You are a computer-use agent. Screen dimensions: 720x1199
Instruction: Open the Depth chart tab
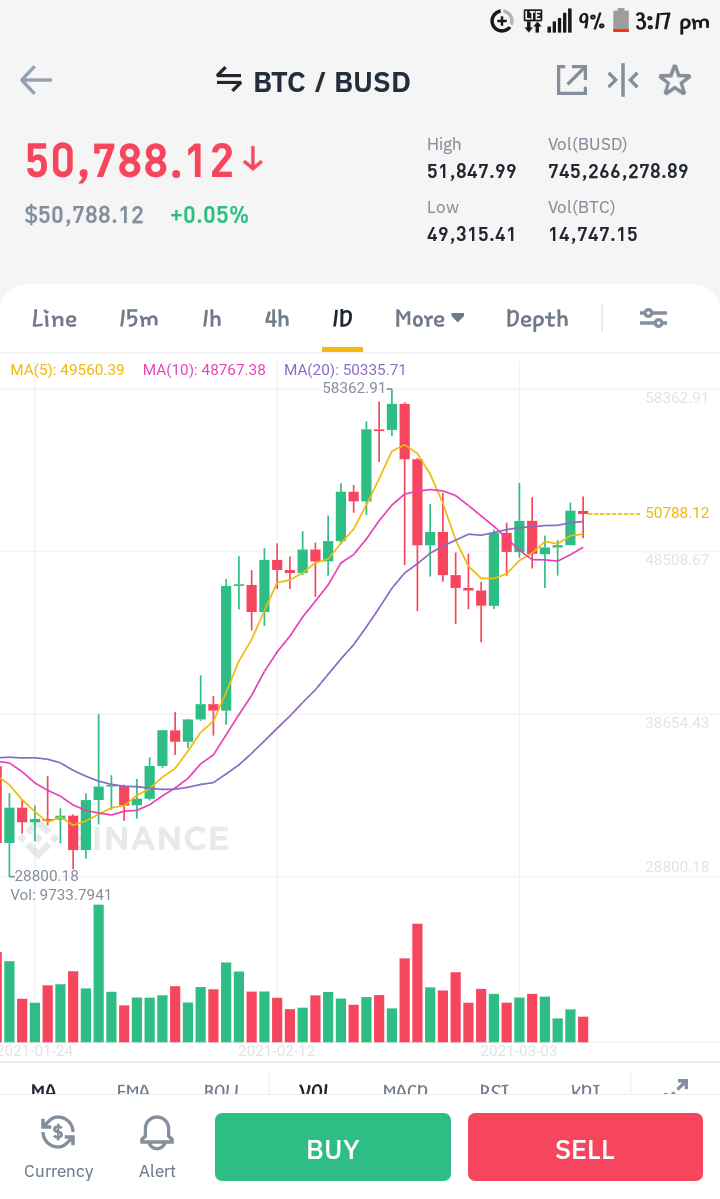click(537, 319)
